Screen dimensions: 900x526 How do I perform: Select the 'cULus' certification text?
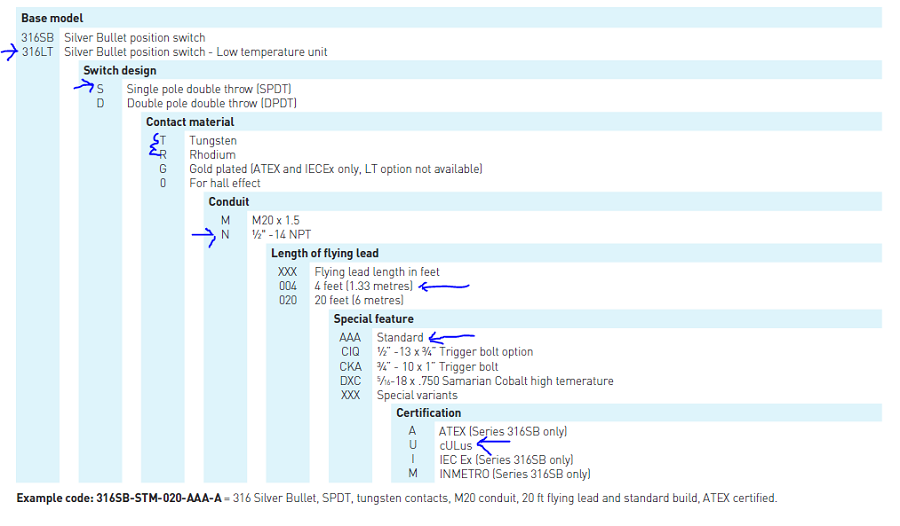pyautogui.click(x=456, y=446)
